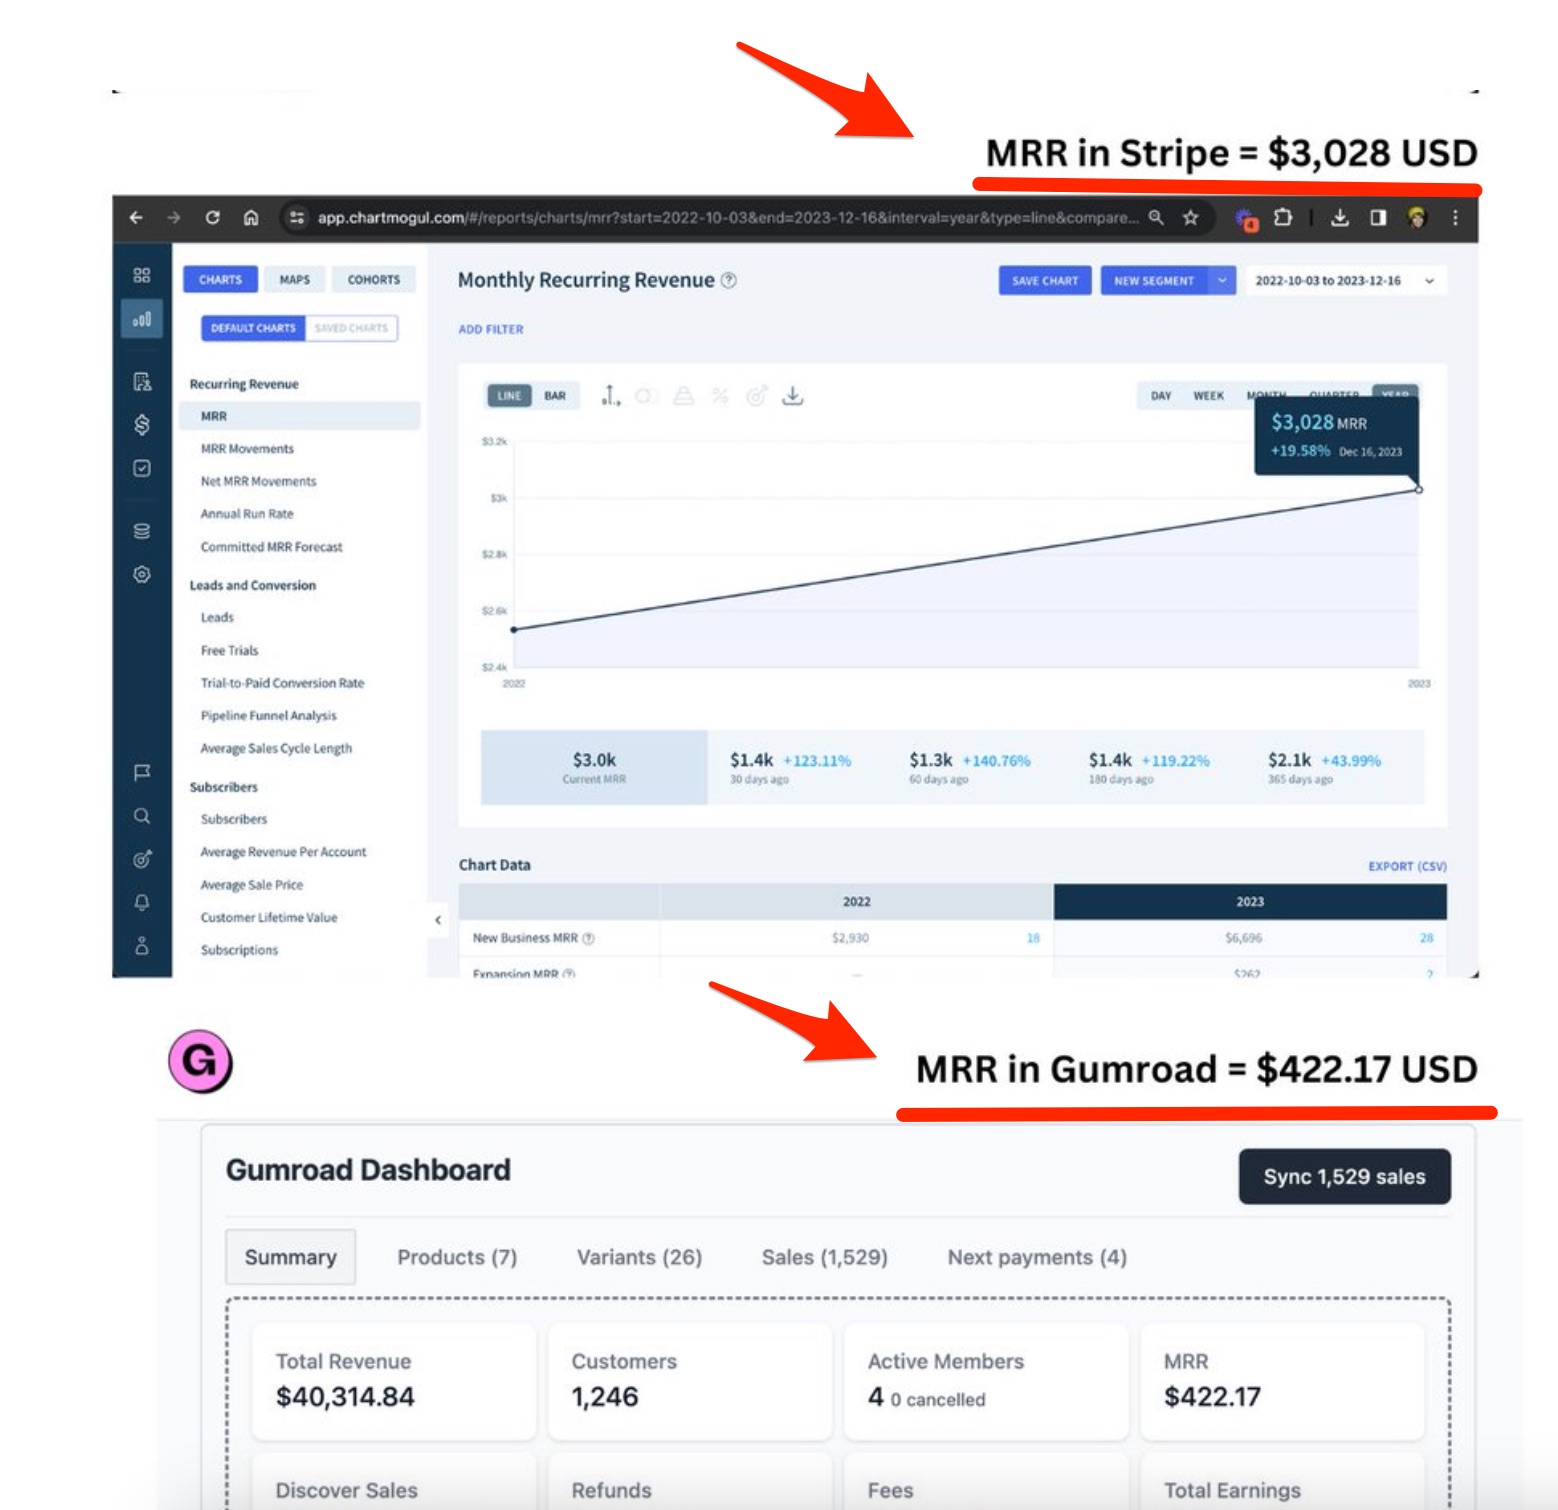Switch the chart type to LINE

[509, 396]
